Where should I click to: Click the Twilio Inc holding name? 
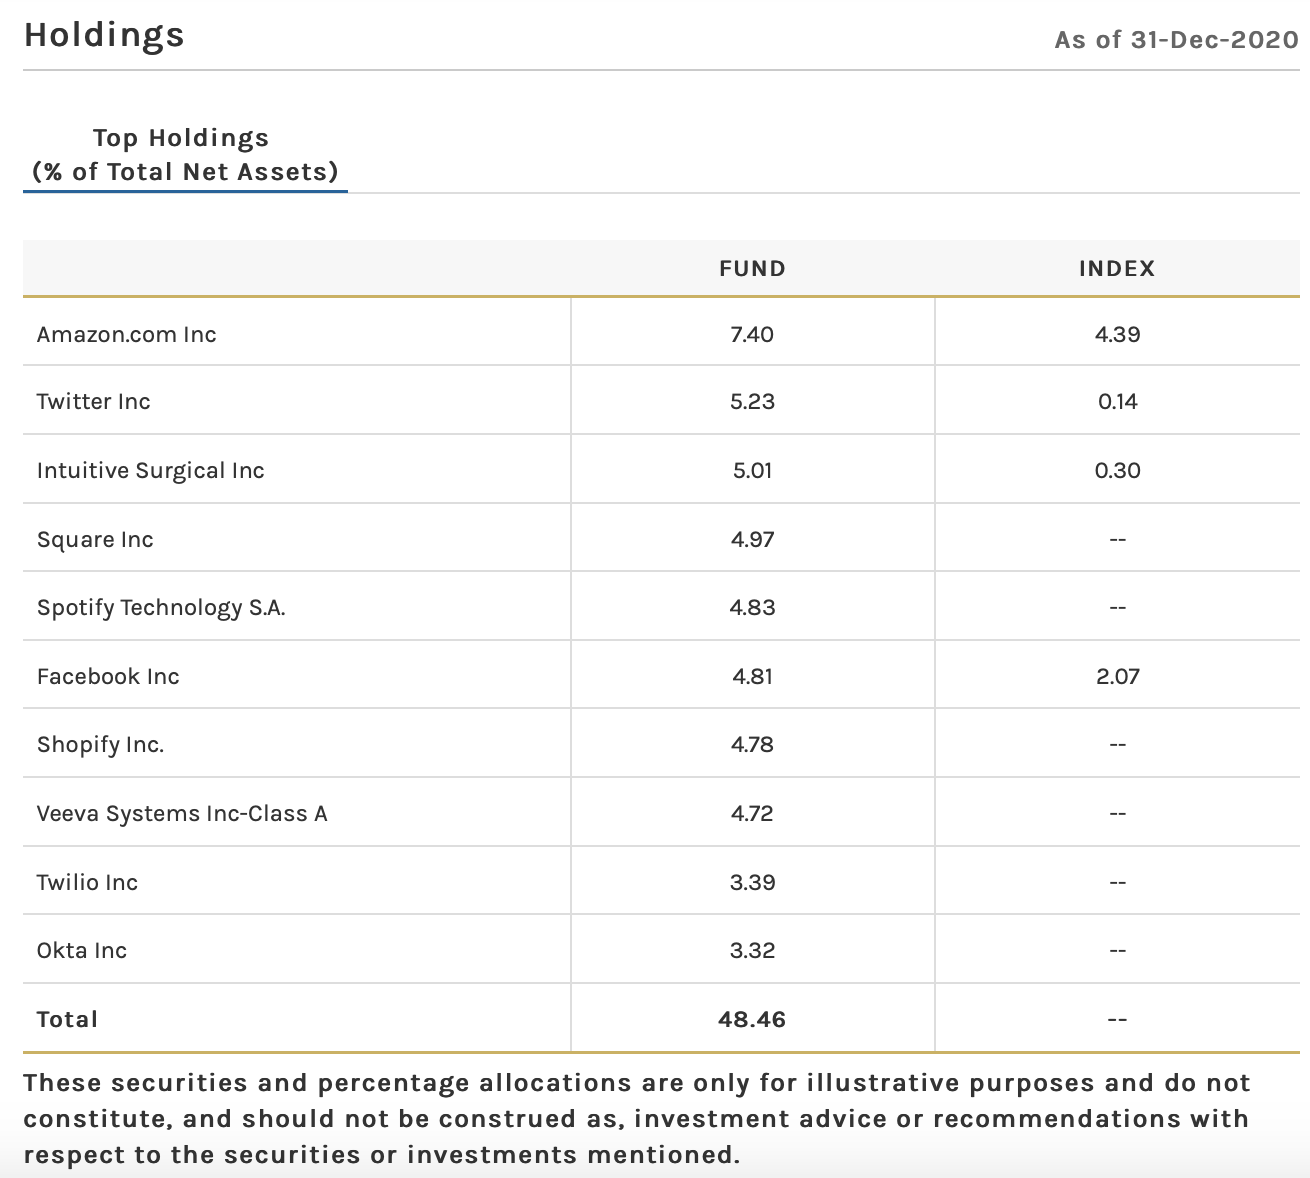(88, 882)
